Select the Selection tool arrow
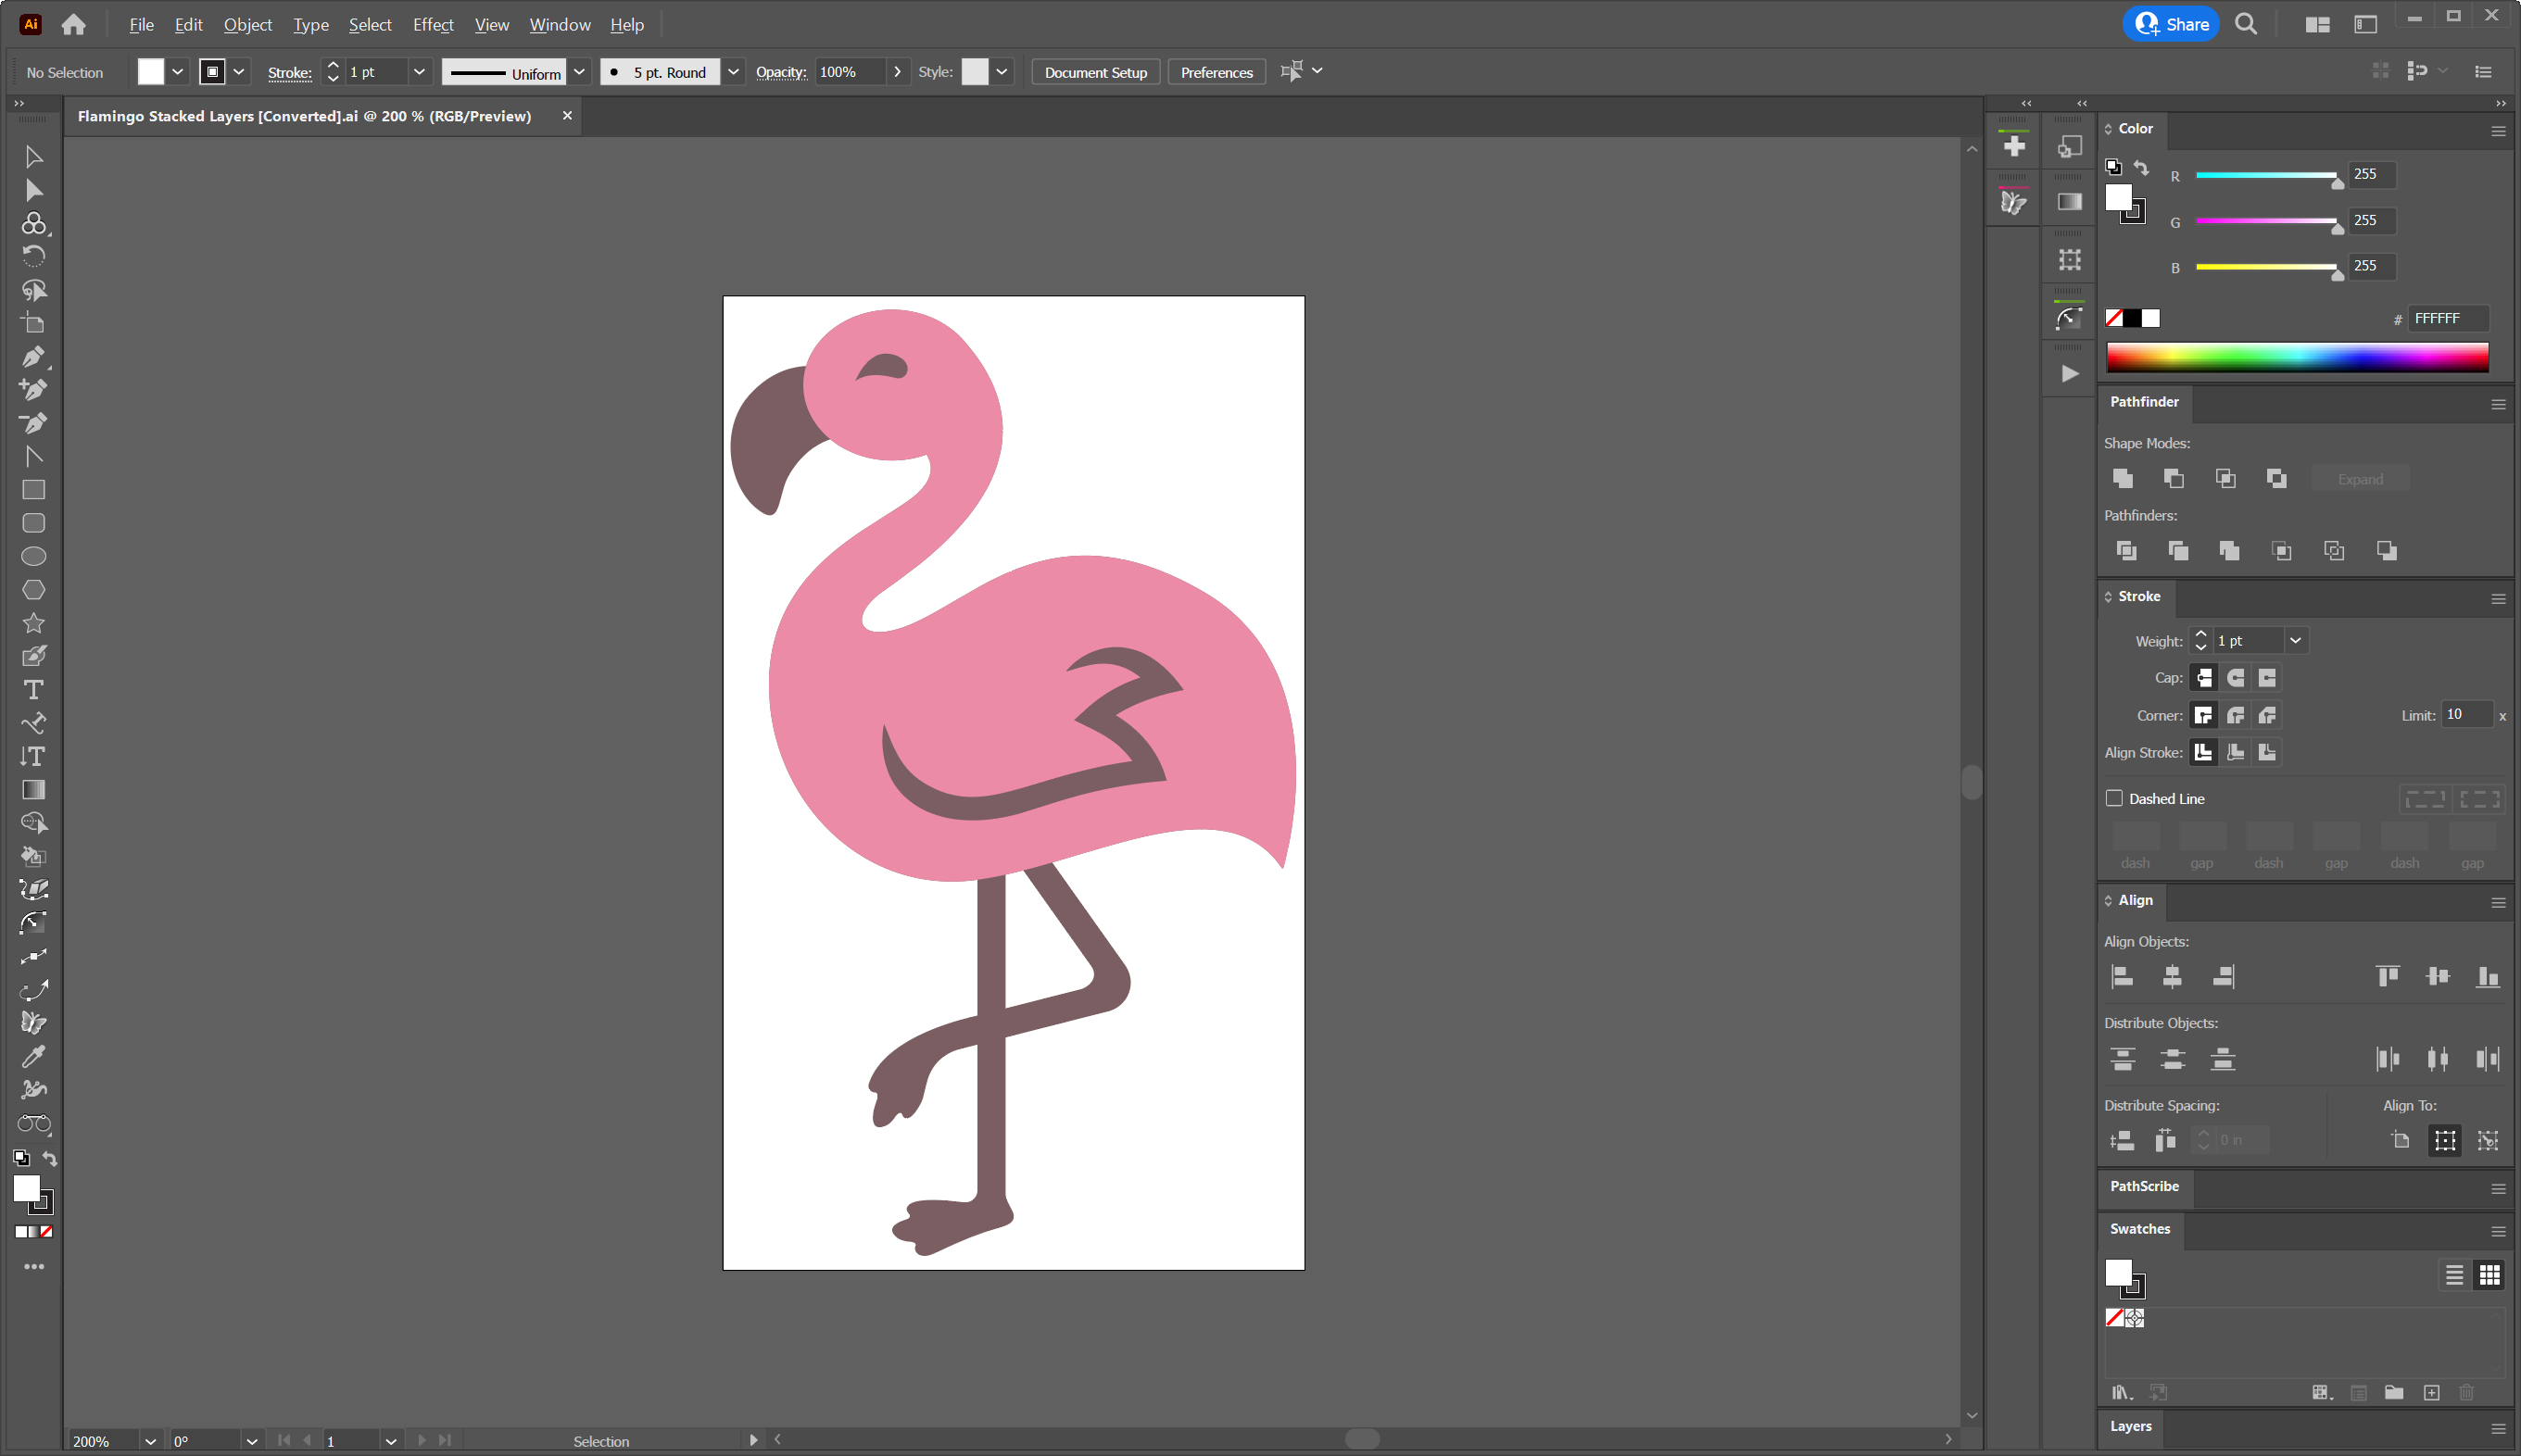 coord(33,157)
